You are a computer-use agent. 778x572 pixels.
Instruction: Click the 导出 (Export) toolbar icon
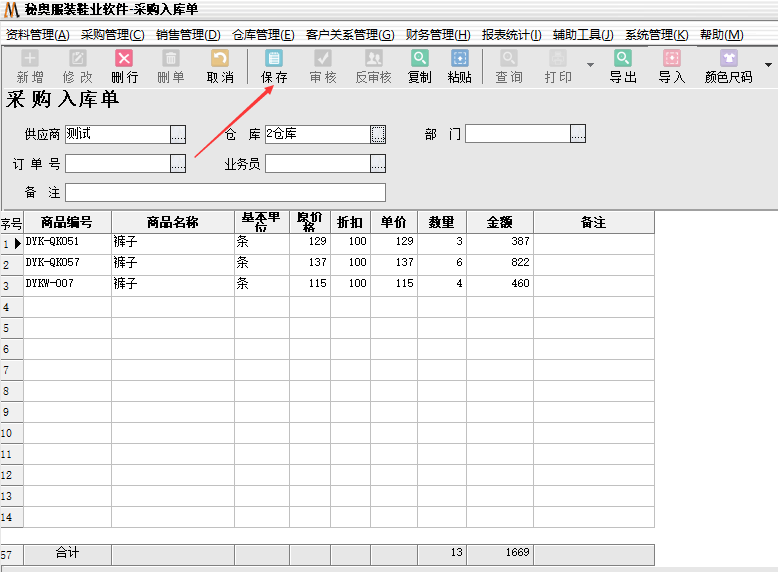(x=623, y=66)
